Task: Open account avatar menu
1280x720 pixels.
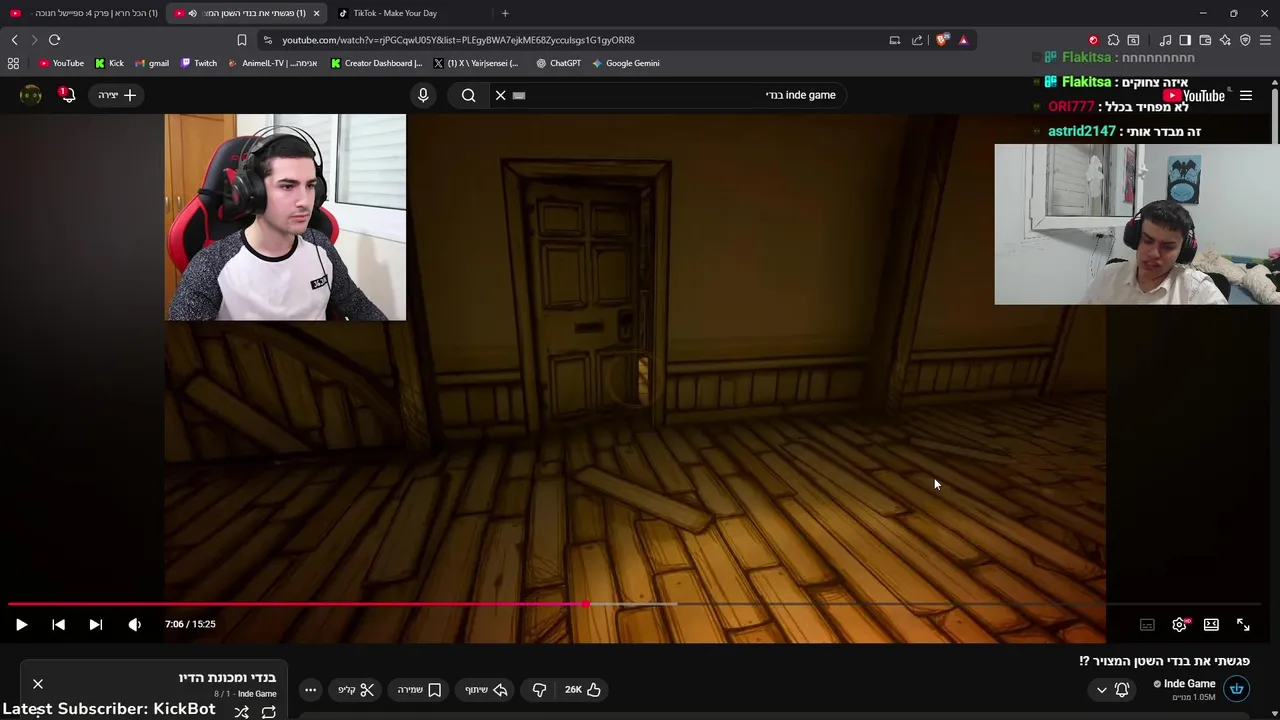Action: (31, 95)
